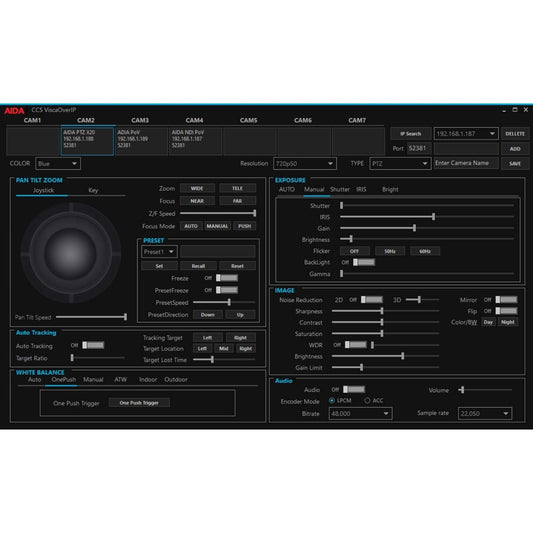Open the Sample rate dropdown

(485, 413)
